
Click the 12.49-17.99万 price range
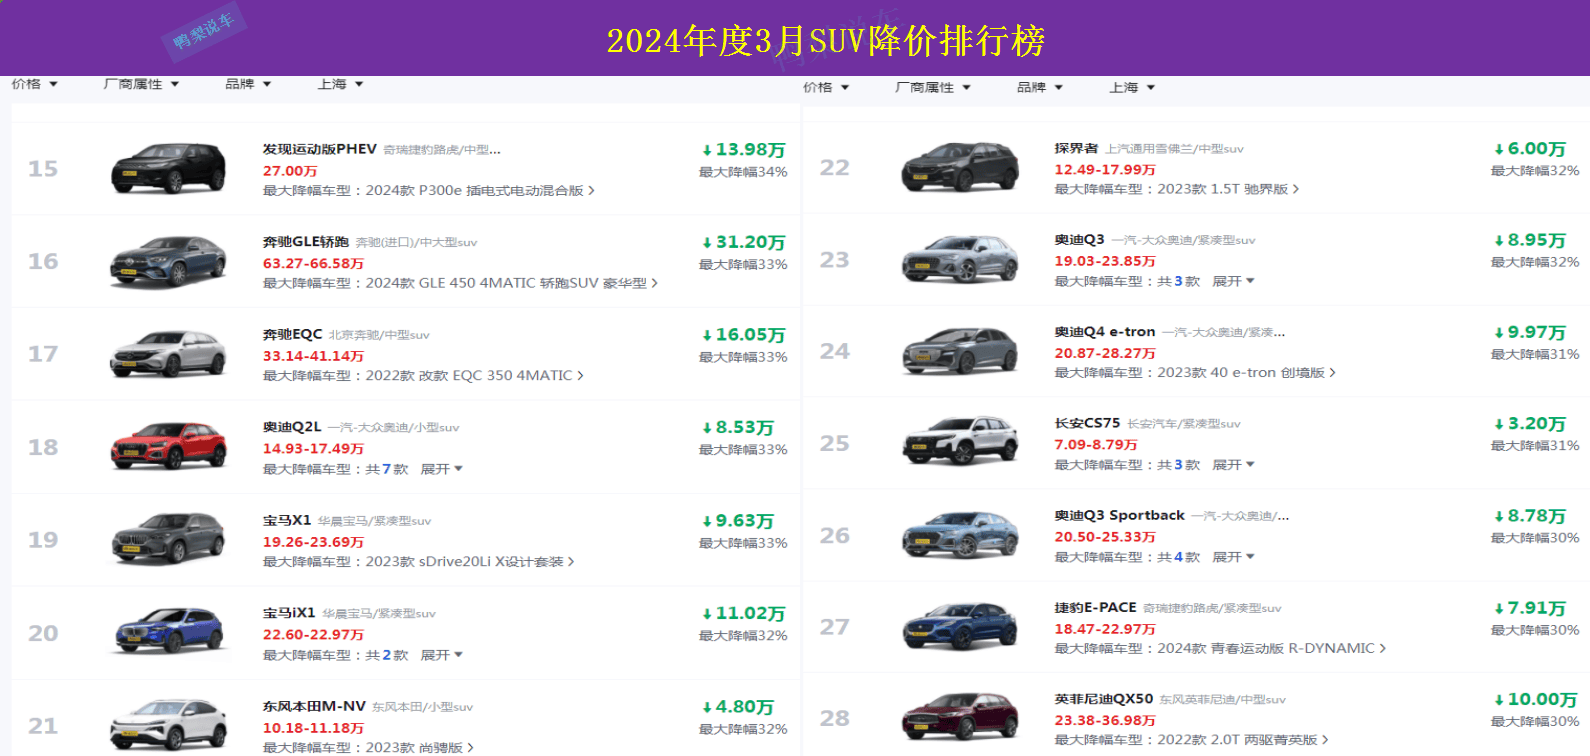click(x=1105, y=170)
